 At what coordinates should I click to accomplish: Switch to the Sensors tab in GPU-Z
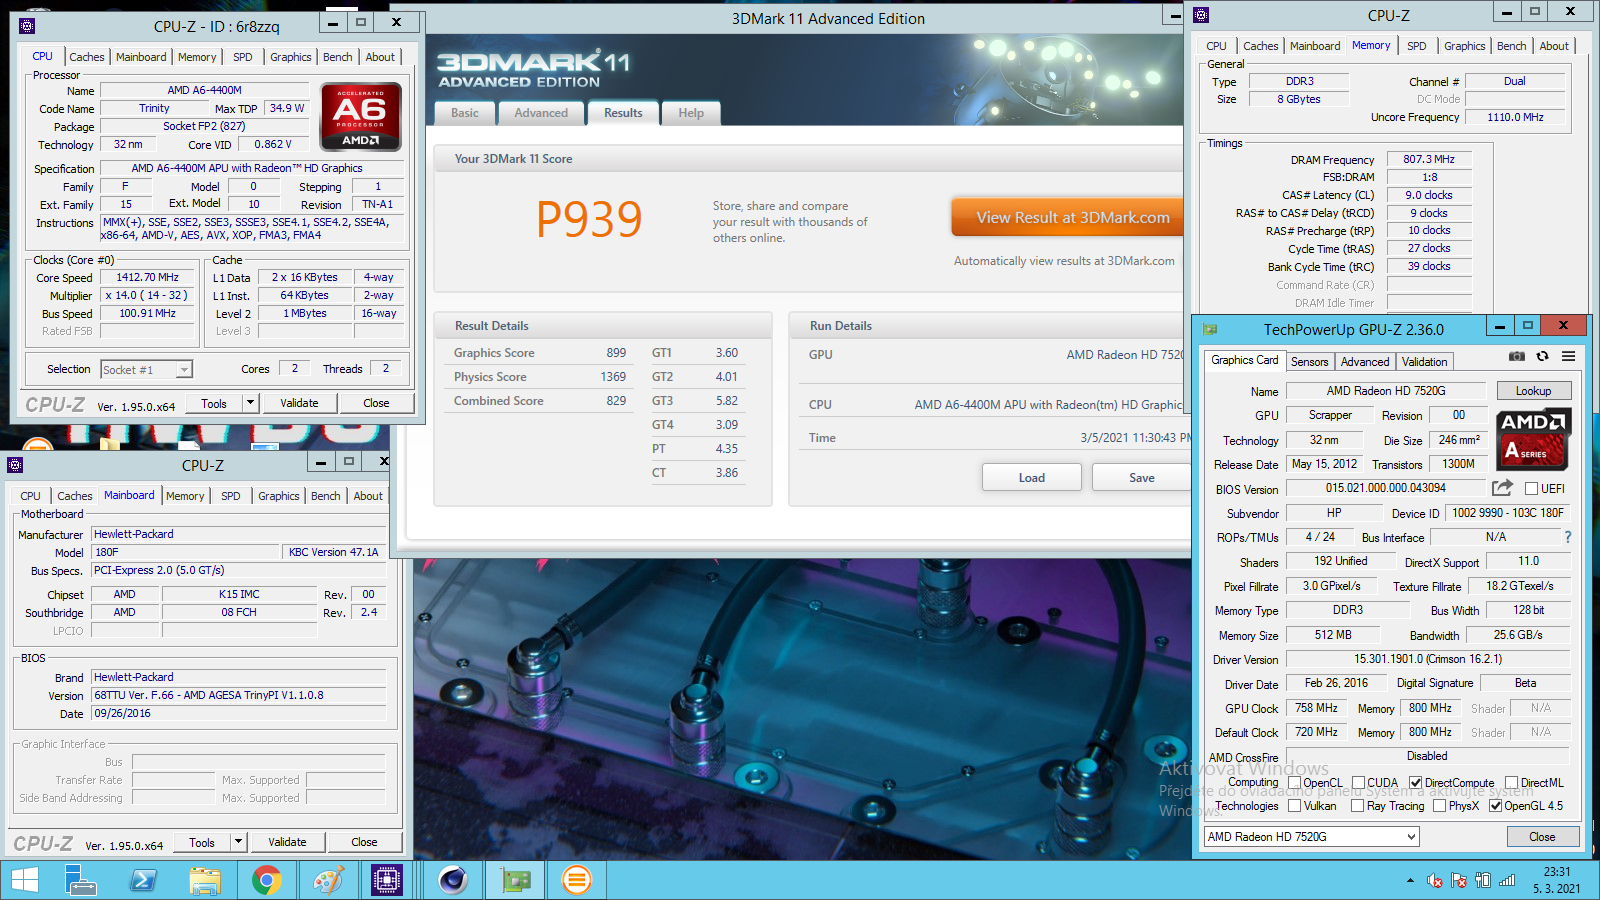(x=1309, y=362)
